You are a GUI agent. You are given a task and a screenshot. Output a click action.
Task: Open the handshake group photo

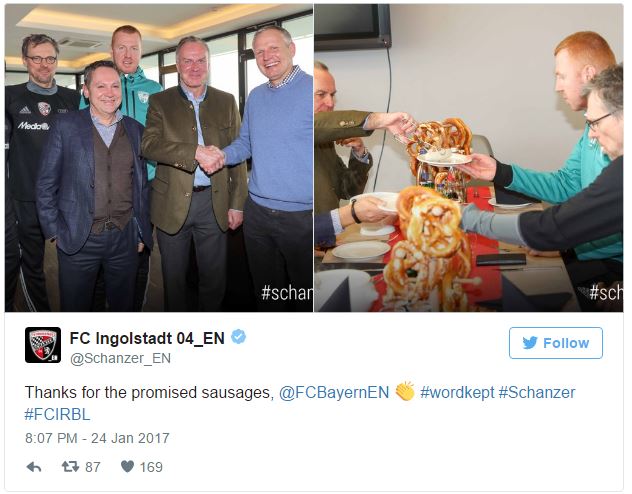(159, 158)
